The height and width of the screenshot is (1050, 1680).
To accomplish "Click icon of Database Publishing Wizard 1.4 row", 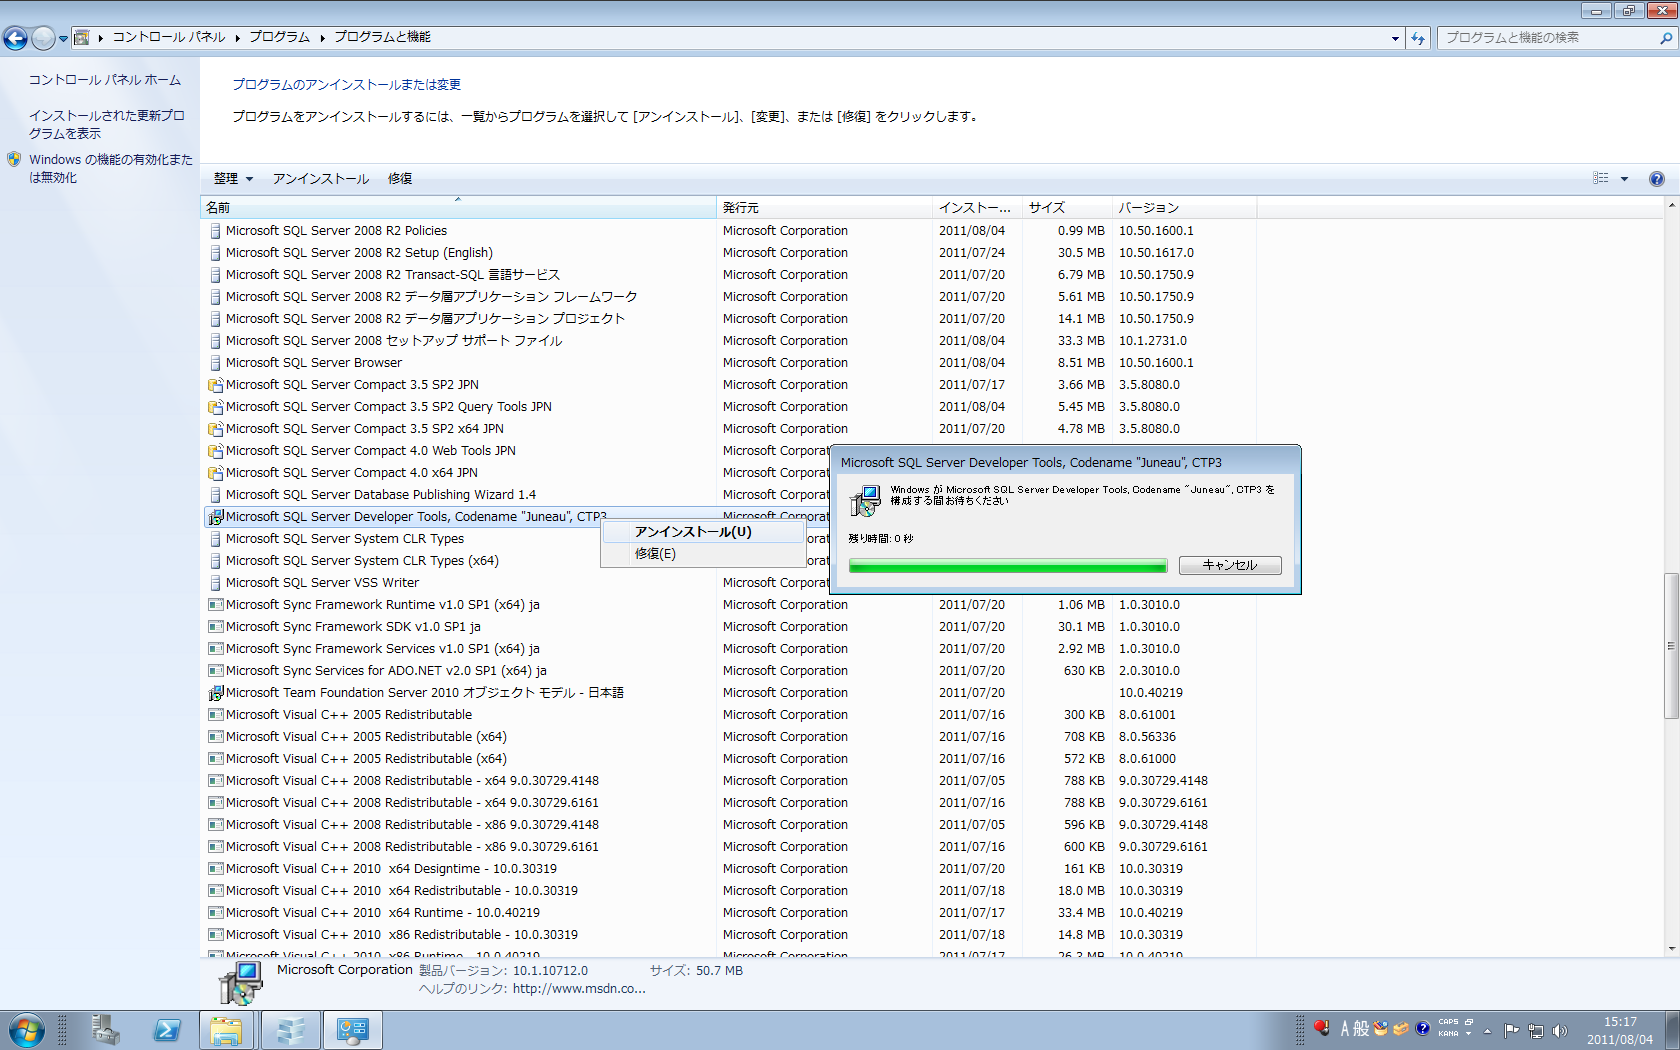I will (215, 495).
